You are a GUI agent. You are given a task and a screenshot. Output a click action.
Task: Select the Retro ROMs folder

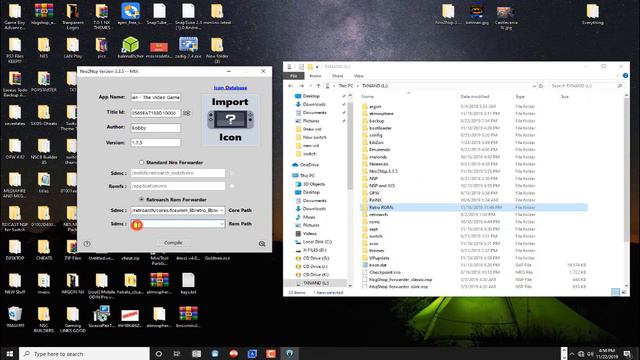[473, 207]
